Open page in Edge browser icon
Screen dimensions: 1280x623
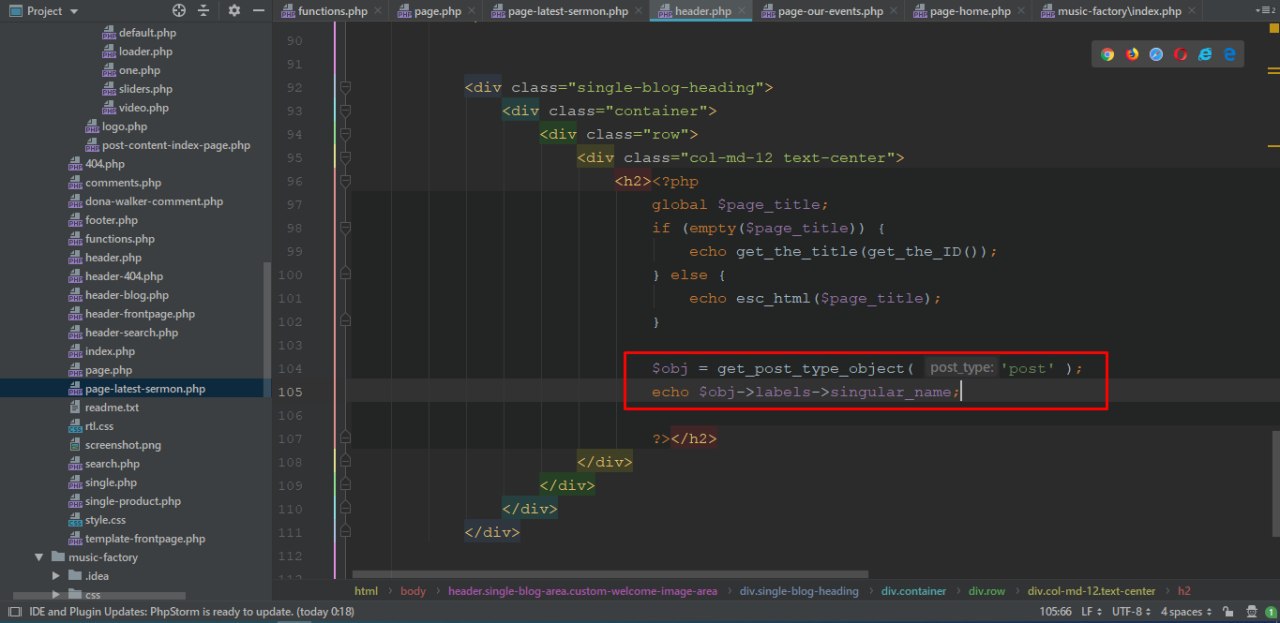coord(1230,54)
